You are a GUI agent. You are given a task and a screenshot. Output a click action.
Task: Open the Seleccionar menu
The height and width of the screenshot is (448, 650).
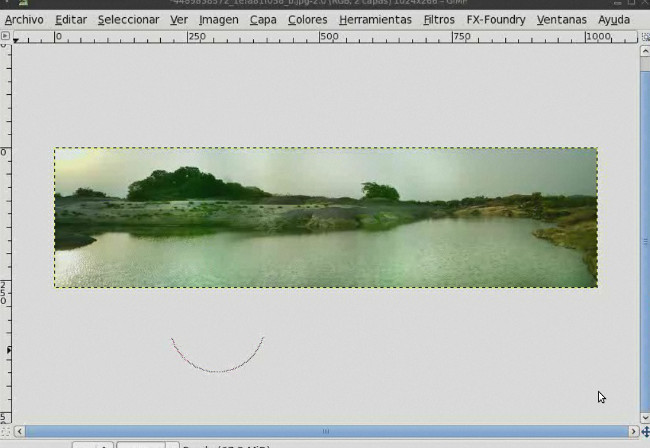tap(128, 19)
